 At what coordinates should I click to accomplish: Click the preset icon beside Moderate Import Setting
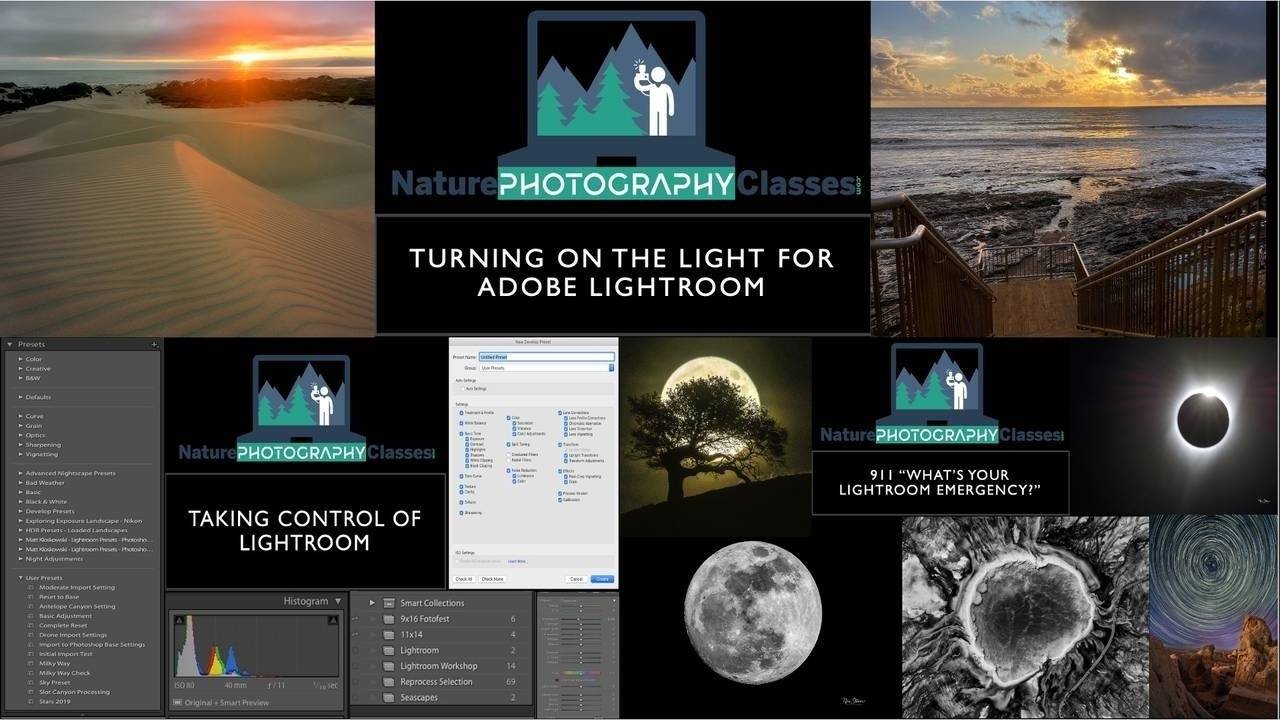31,587
